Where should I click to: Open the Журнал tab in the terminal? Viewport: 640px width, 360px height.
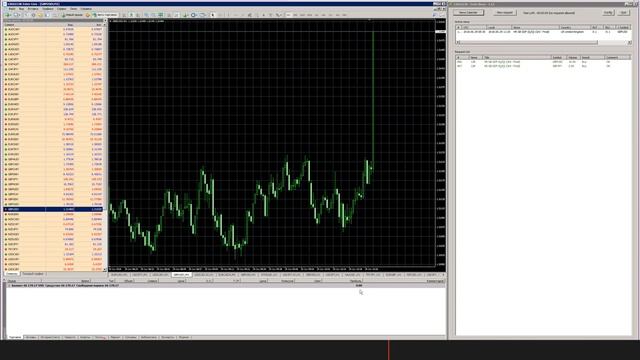[x=184, y=338]
